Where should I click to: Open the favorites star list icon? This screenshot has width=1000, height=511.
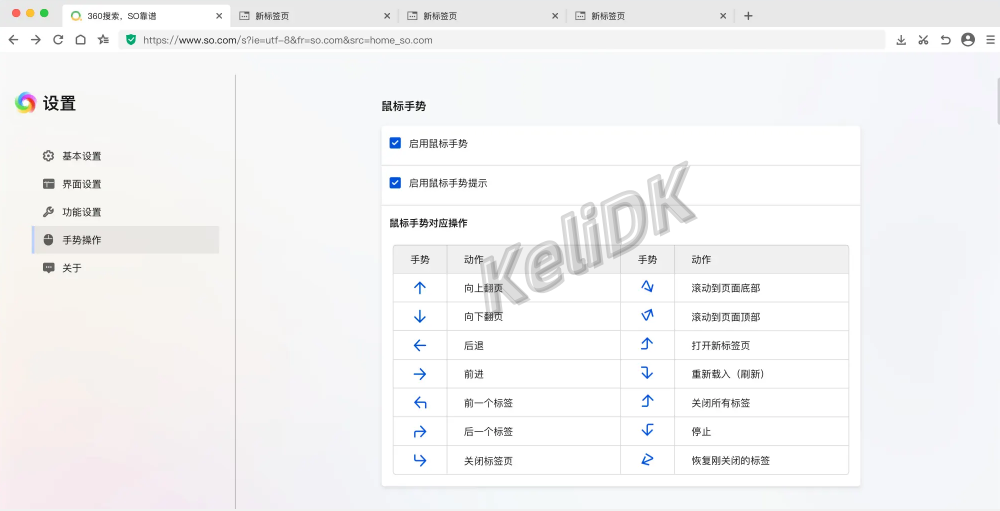click(x=103, y=40)
